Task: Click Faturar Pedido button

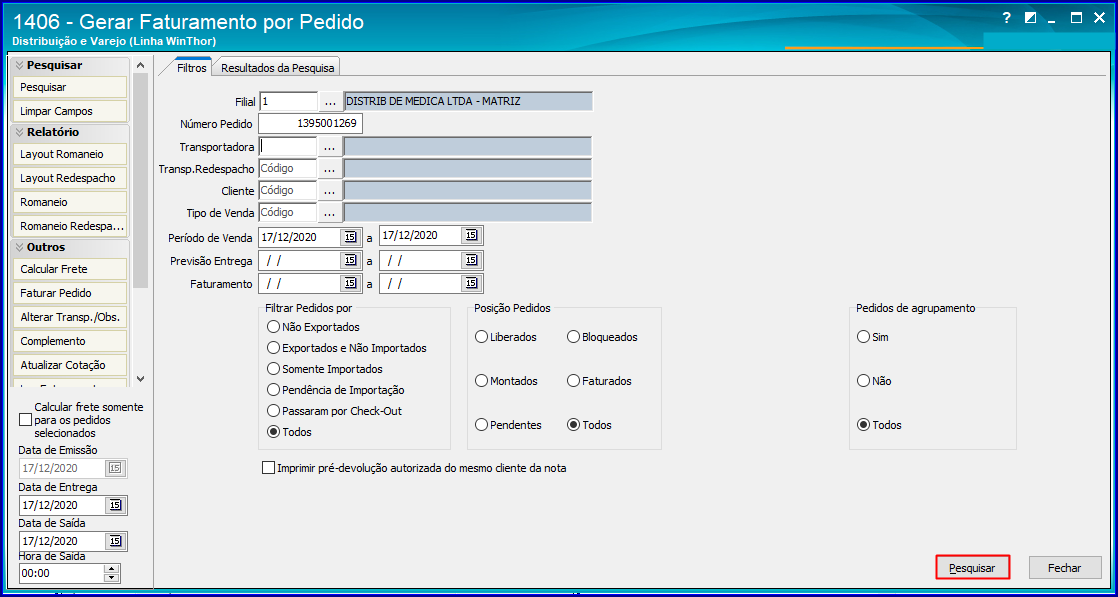Action: pyautogui.click(x=70, y=293)
